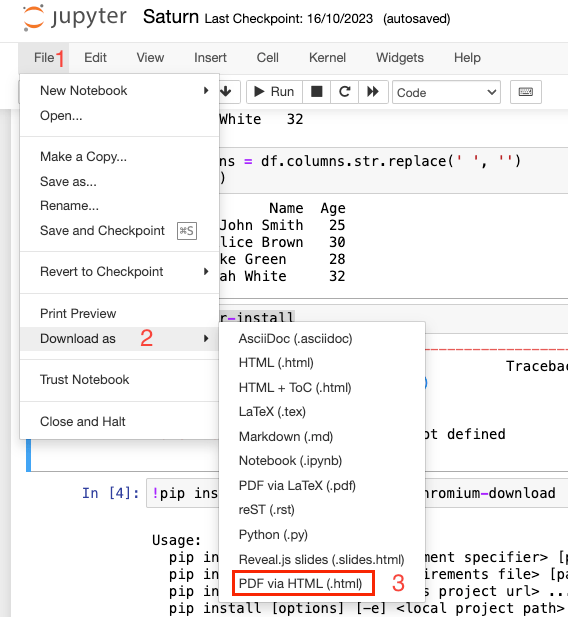This screenshot has width=568, height=617.
Task: Restart and run all with fast-forward icon
Action: [373, 92]
